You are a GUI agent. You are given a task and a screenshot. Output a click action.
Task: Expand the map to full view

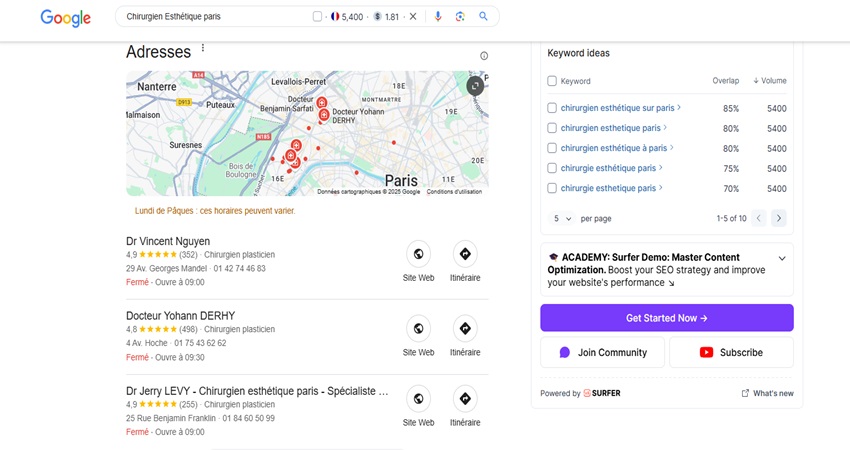click(475, 86)
